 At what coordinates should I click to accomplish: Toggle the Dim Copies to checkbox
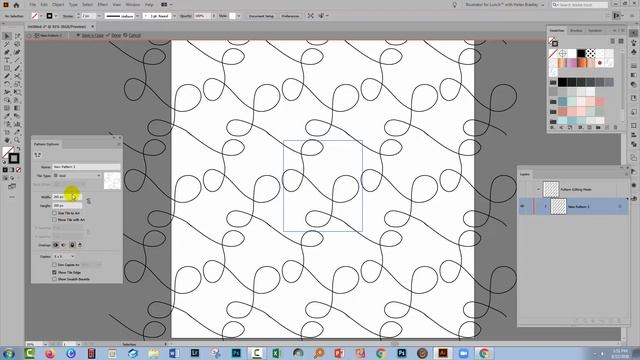click(x=54, y=265)
